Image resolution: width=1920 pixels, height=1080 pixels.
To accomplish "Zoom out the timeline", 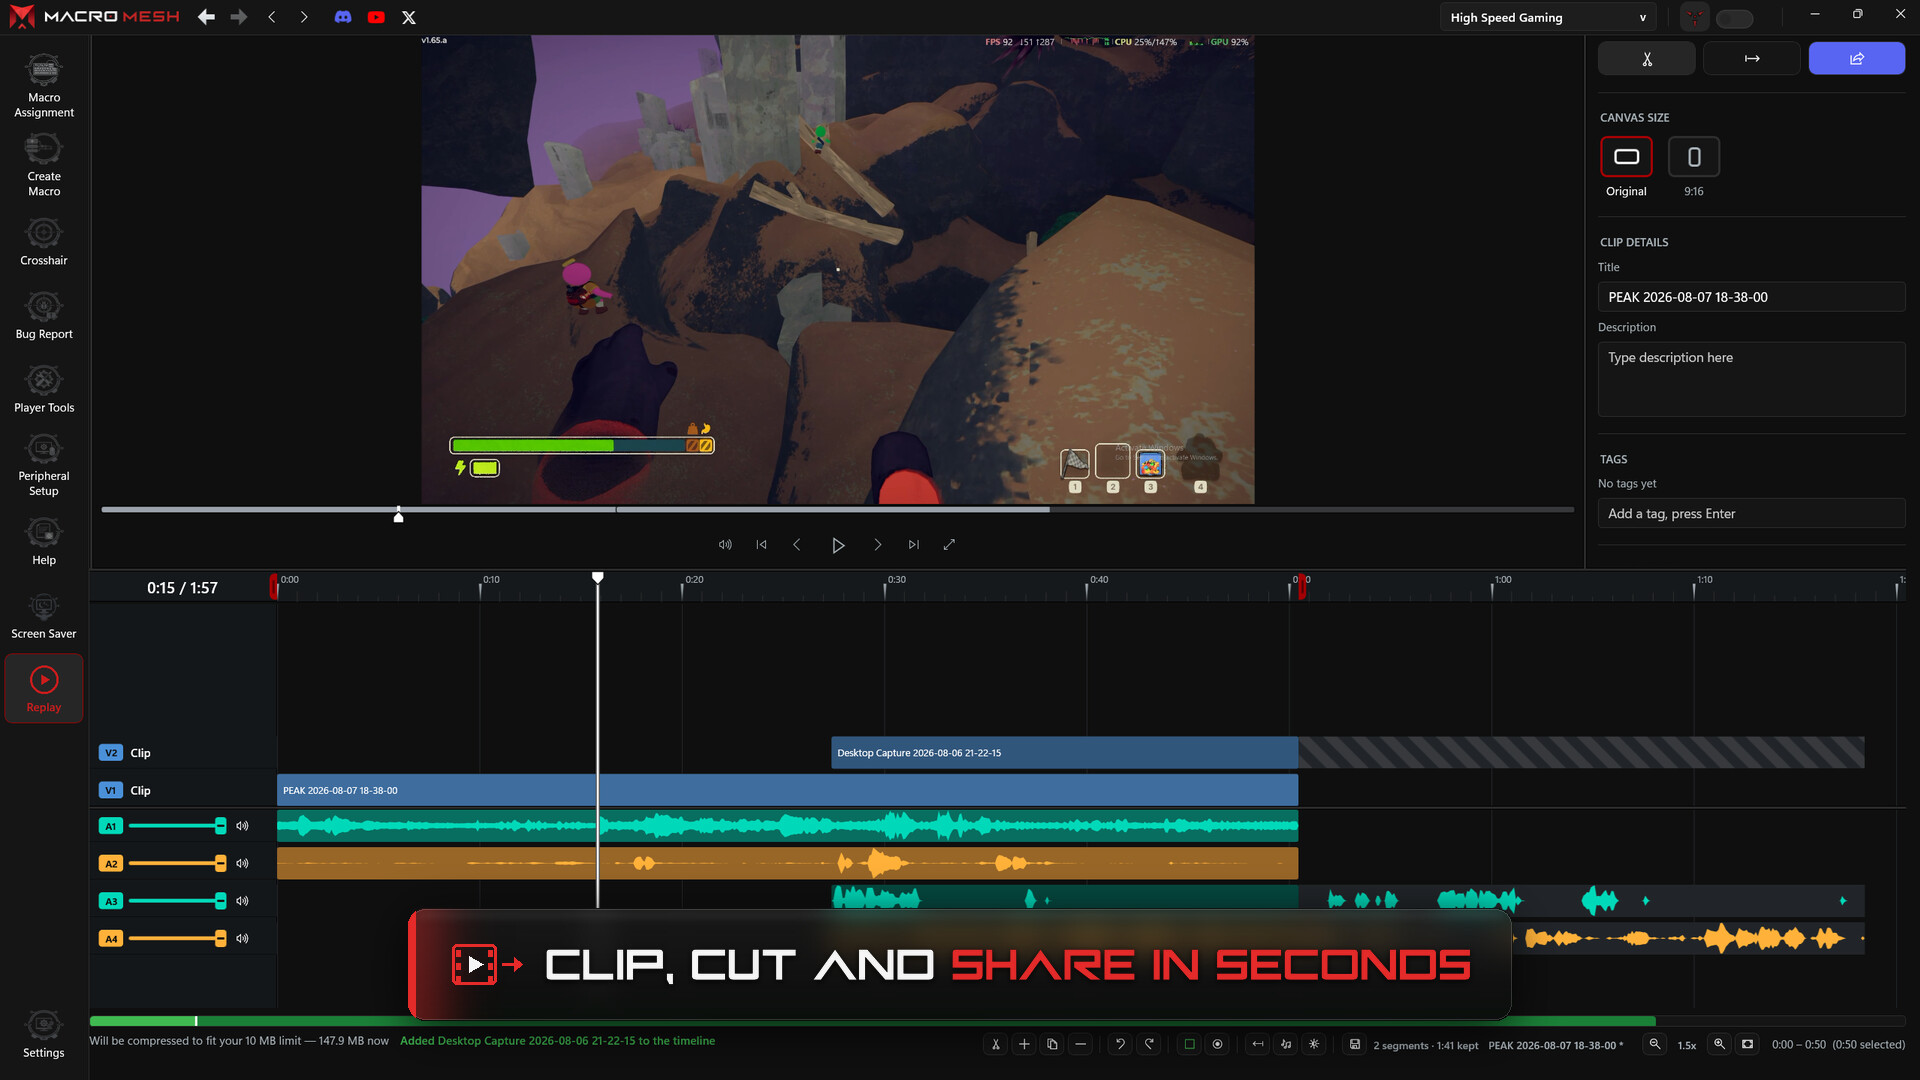I will [1655, 1044].
